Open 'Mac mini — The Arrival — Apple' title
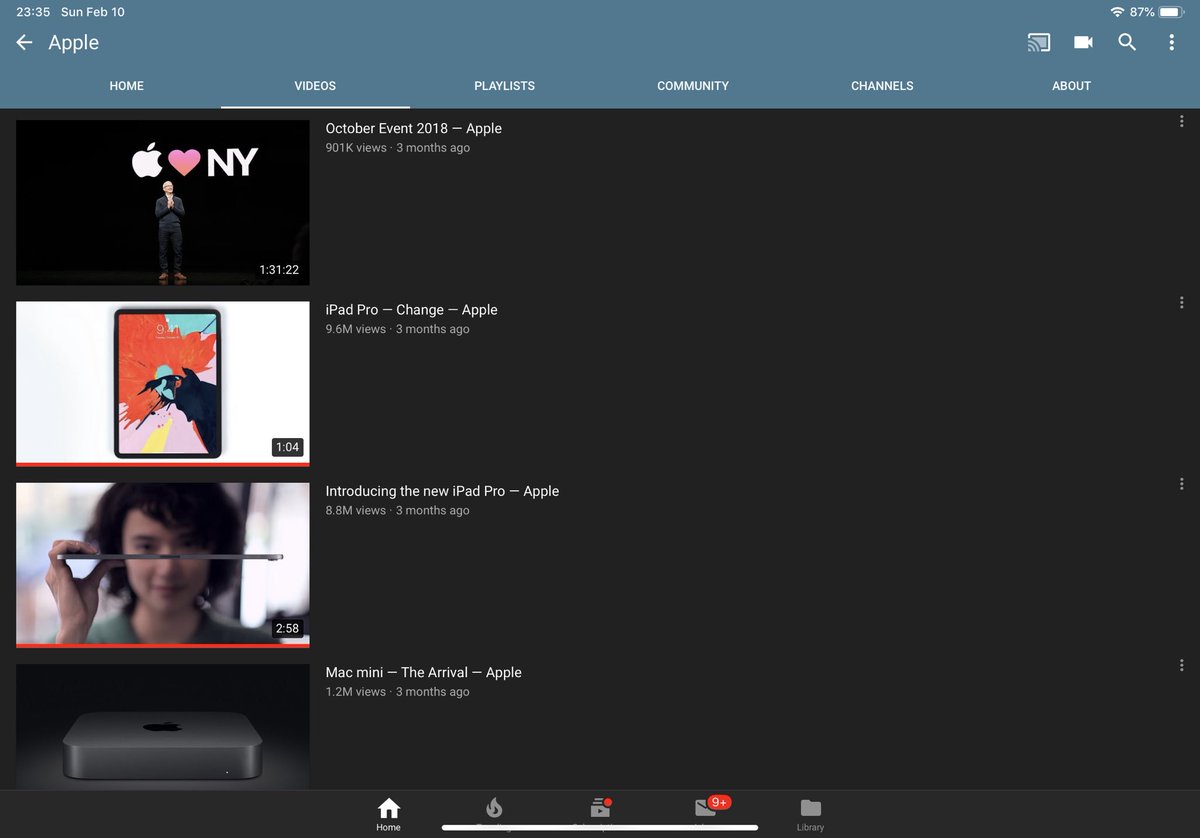 (x=424, y=672)
